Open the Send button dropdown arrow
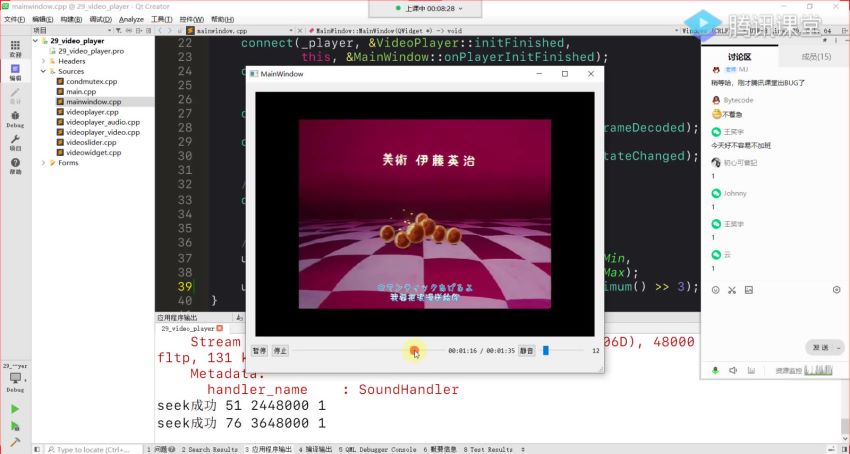 tap(840, 348)
